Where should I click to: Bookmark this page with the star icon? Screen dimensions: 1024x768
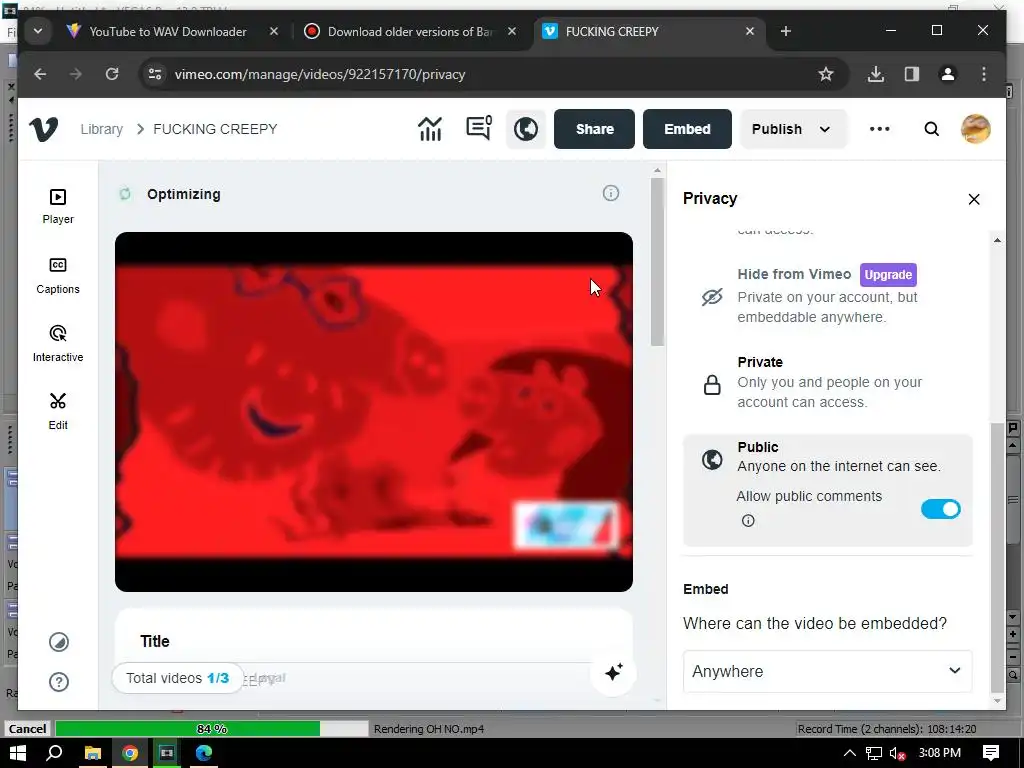(825, 74)
